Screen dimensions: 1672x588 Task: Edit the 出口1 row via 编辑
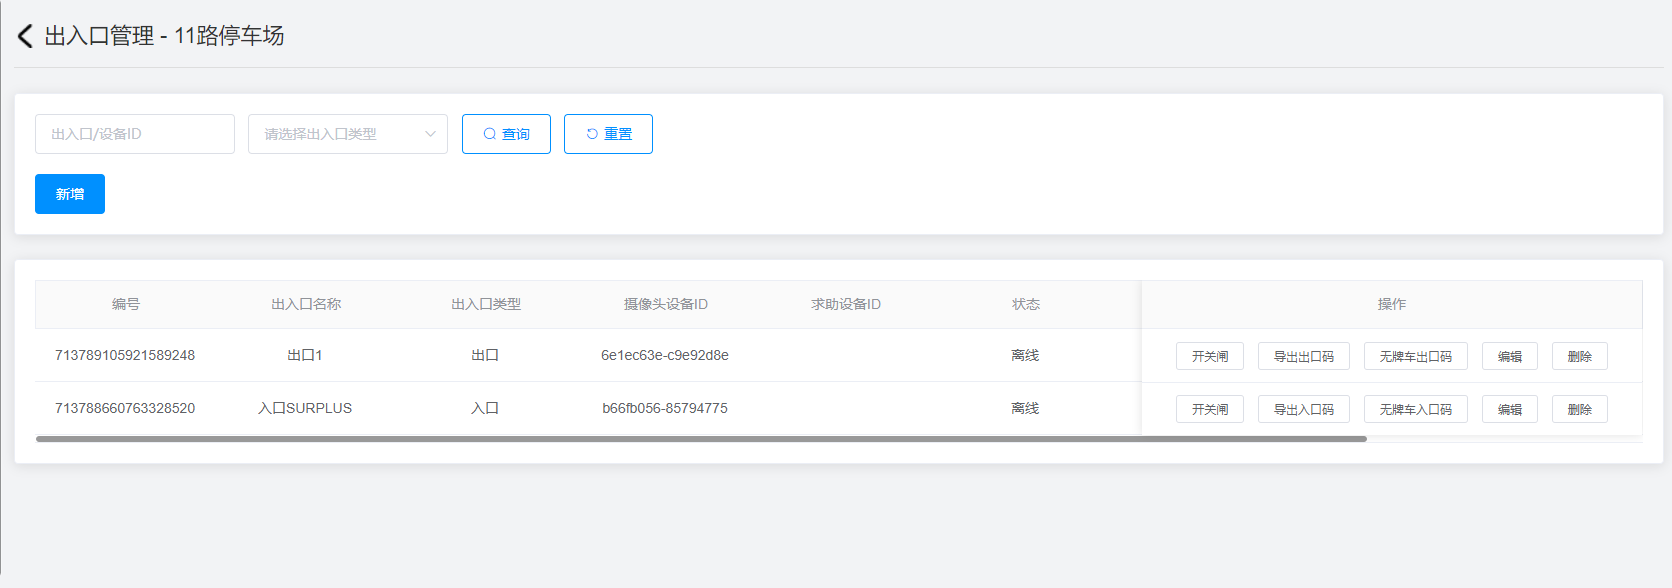pyautogui.click(x=1509, y=356)
